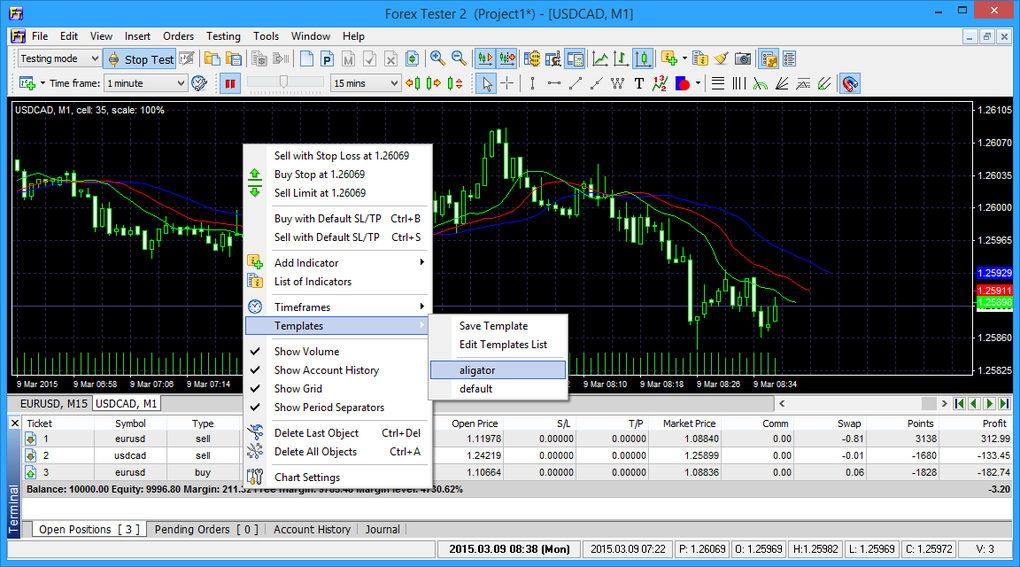The height and width of the screenshot is (567, 1020).
Task: Pause the test with the red pause button
Action: coord(230,83)
